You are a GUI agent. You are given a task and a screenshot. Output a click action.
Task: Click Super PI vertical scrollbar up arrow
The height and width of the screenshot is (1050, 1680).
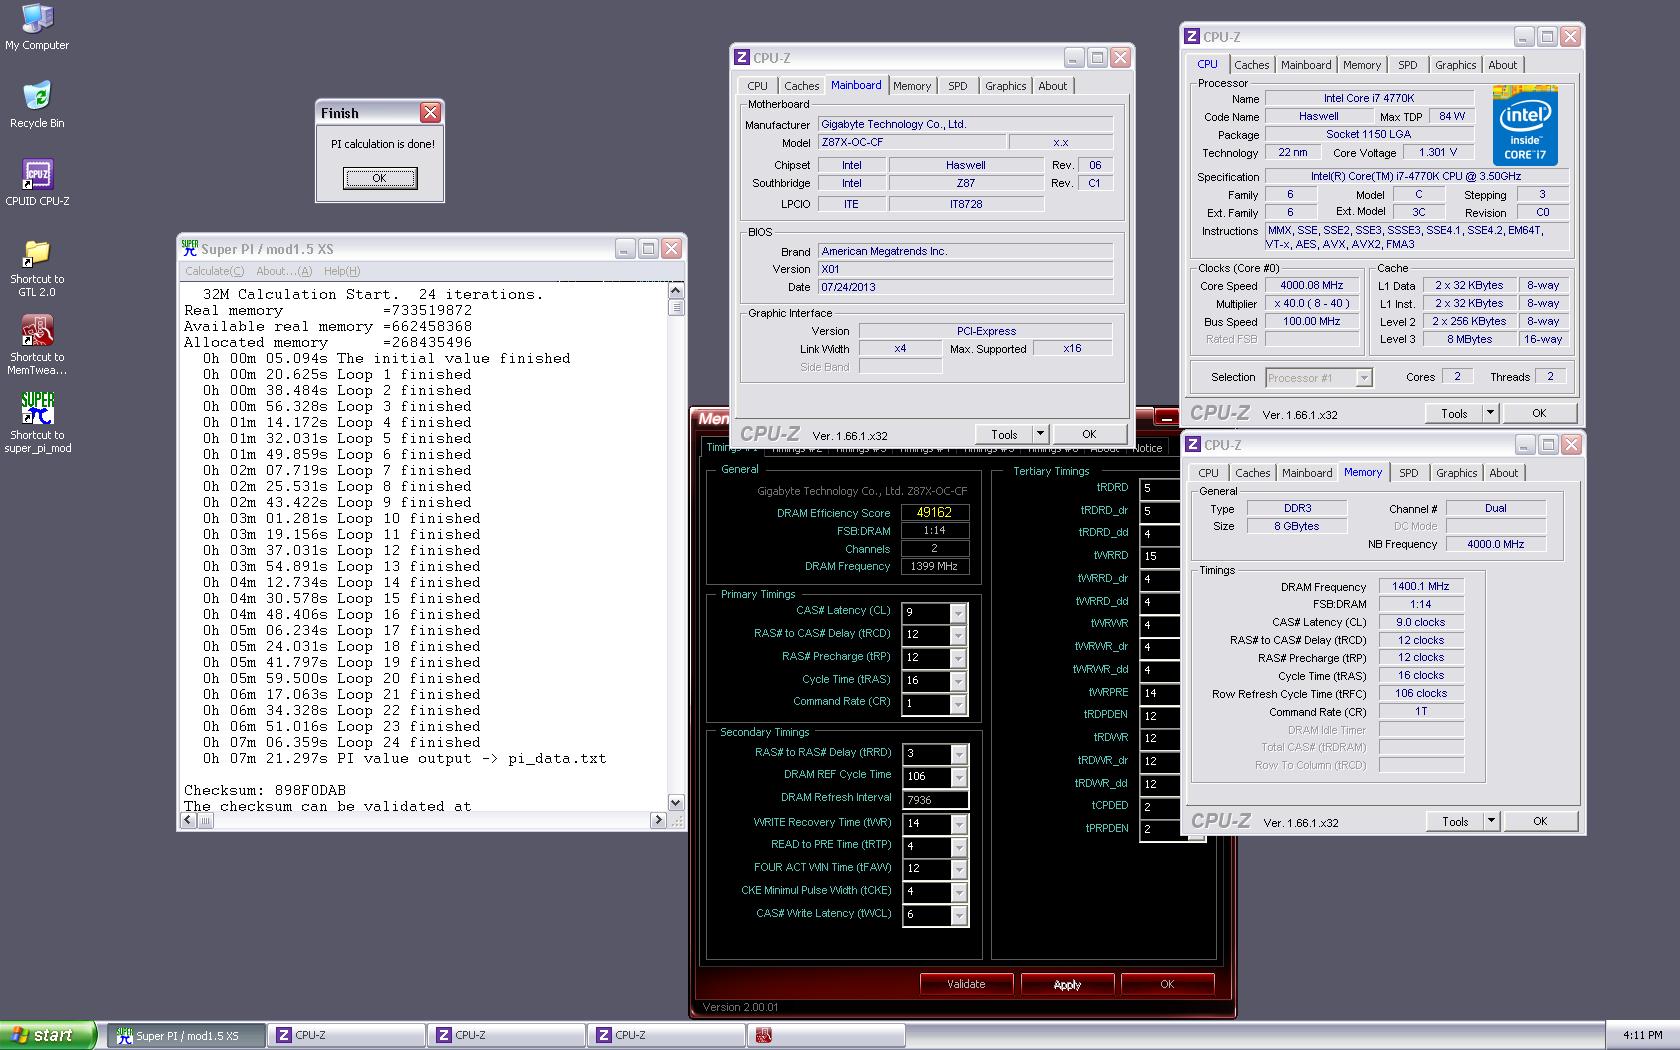pos(676,291)
